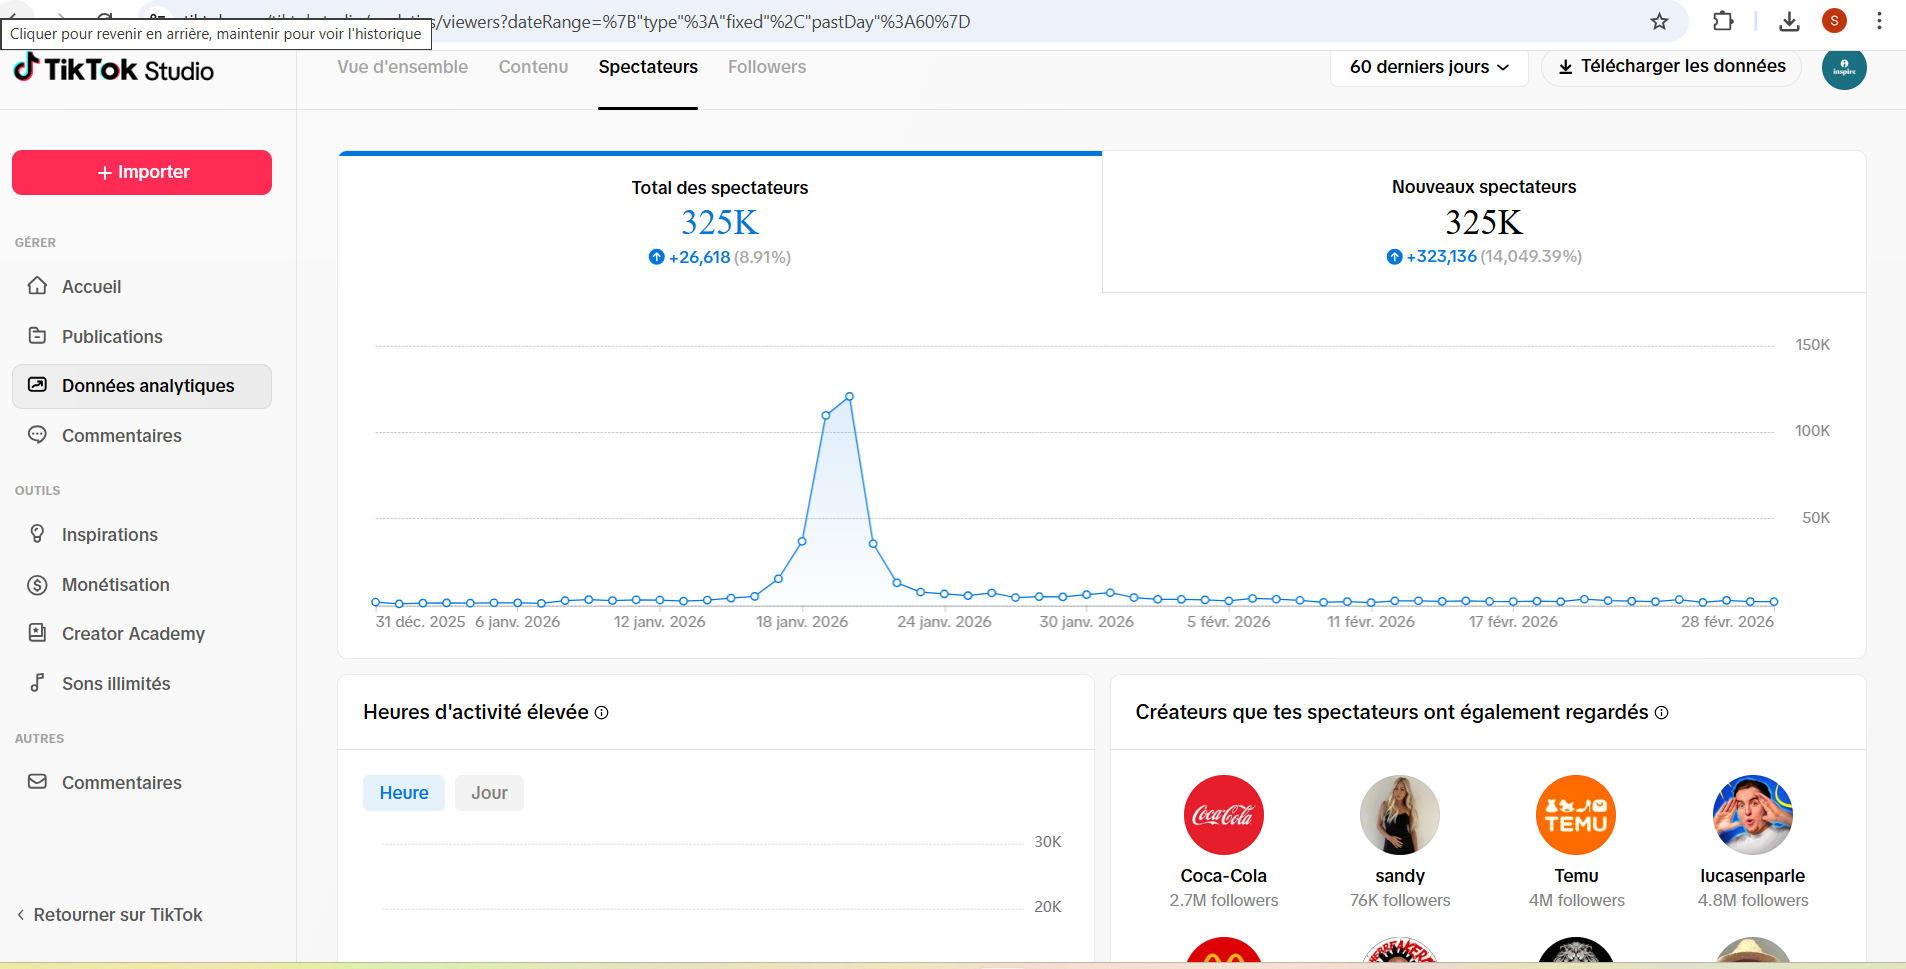Open the browser extensions puzzle icon
Screen dimensions: 1906x969
(x=1722, y=21)
